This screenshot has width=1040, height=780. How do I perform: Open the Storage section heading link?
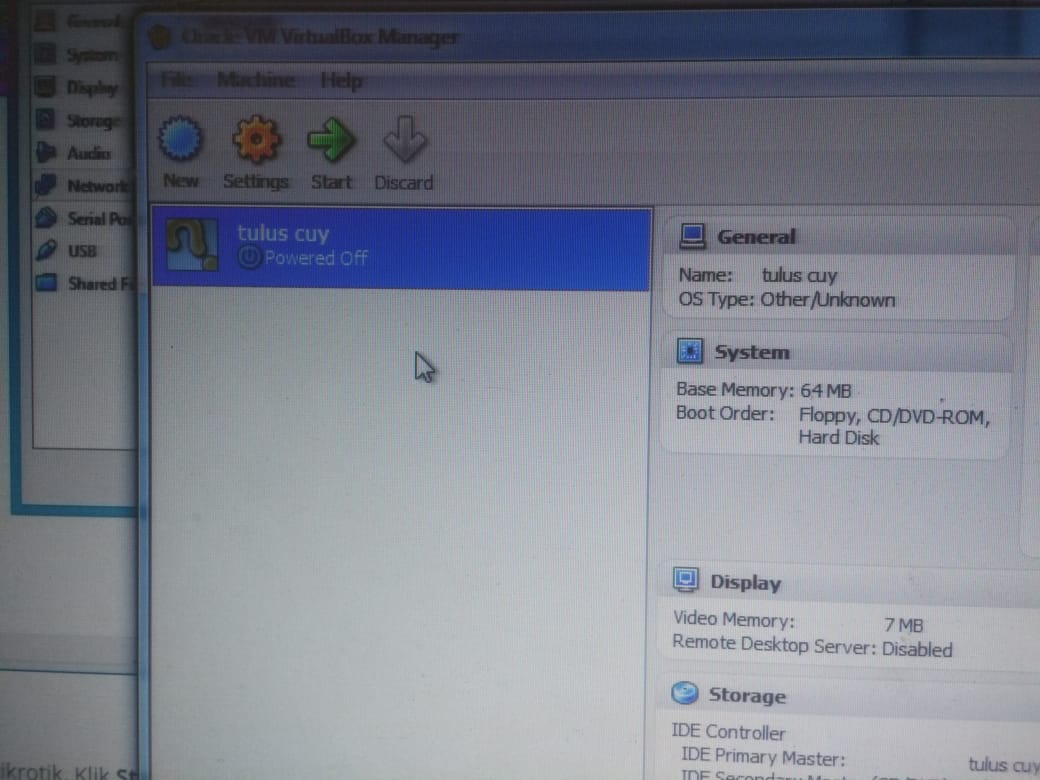[747, 695]
